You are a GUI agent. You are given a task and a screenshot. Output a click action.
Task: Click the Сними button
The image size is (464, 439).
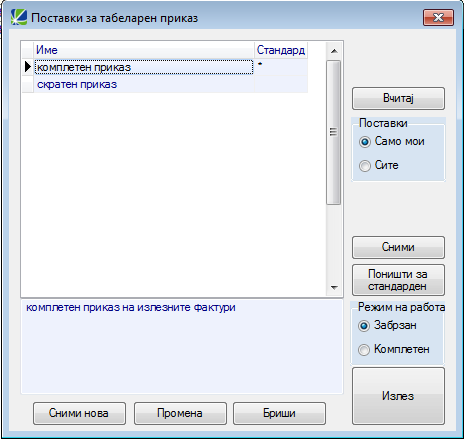(398, 247)
